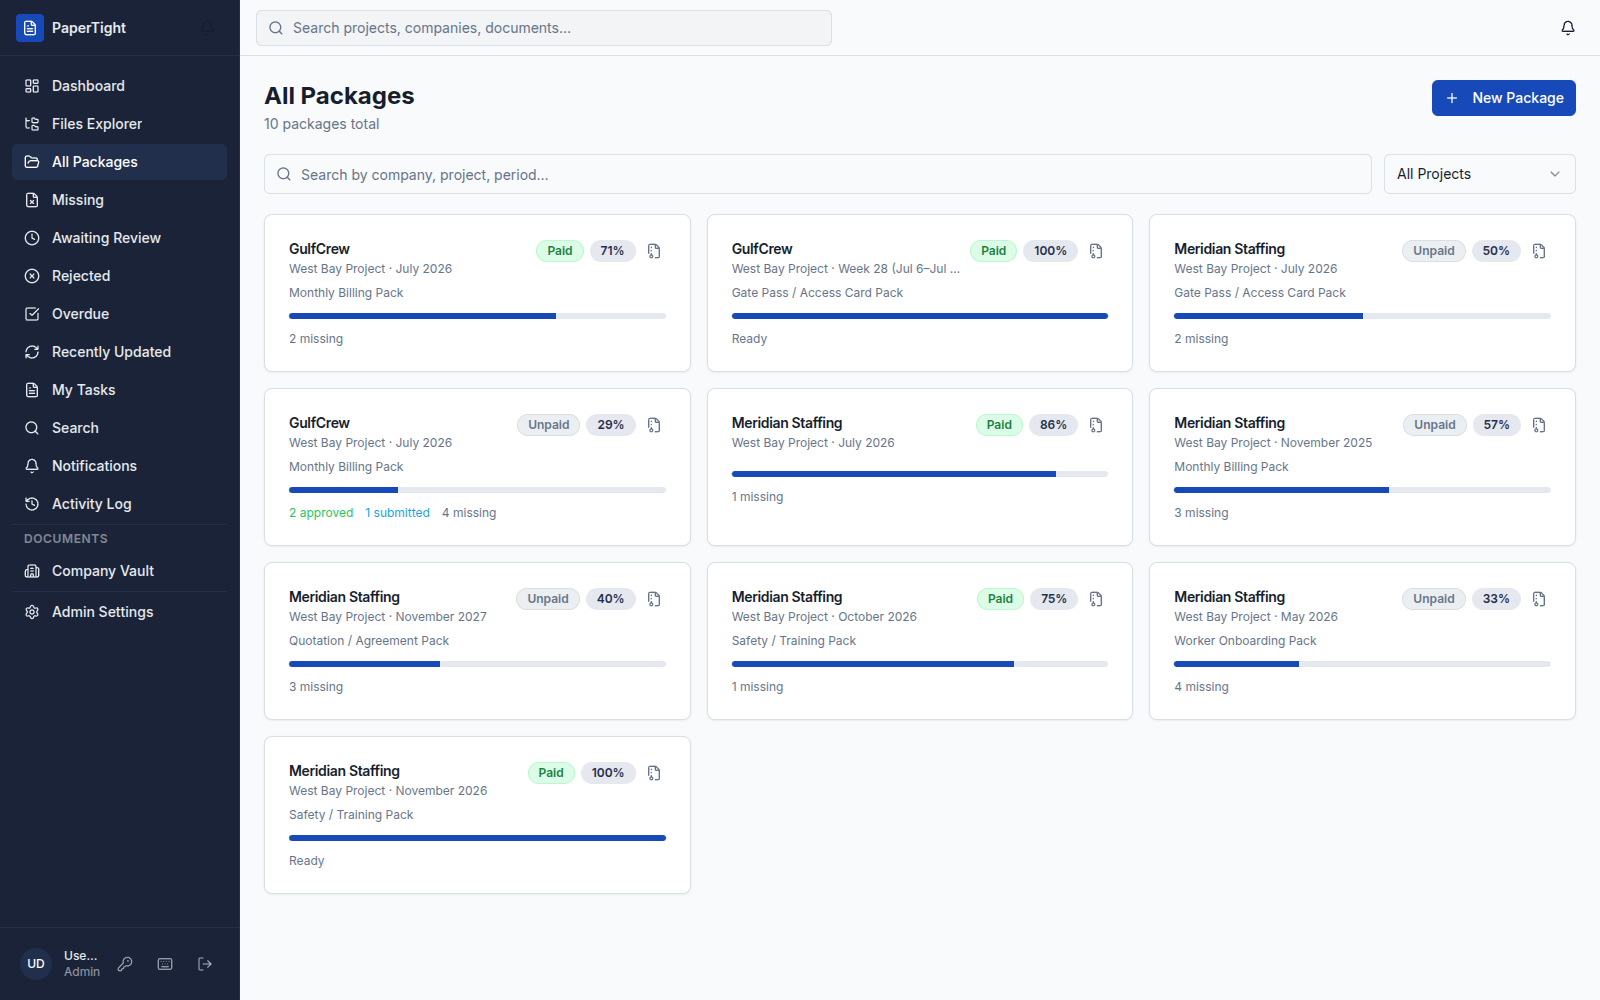Click '4 missing' on the May 2026 card

1201,687
